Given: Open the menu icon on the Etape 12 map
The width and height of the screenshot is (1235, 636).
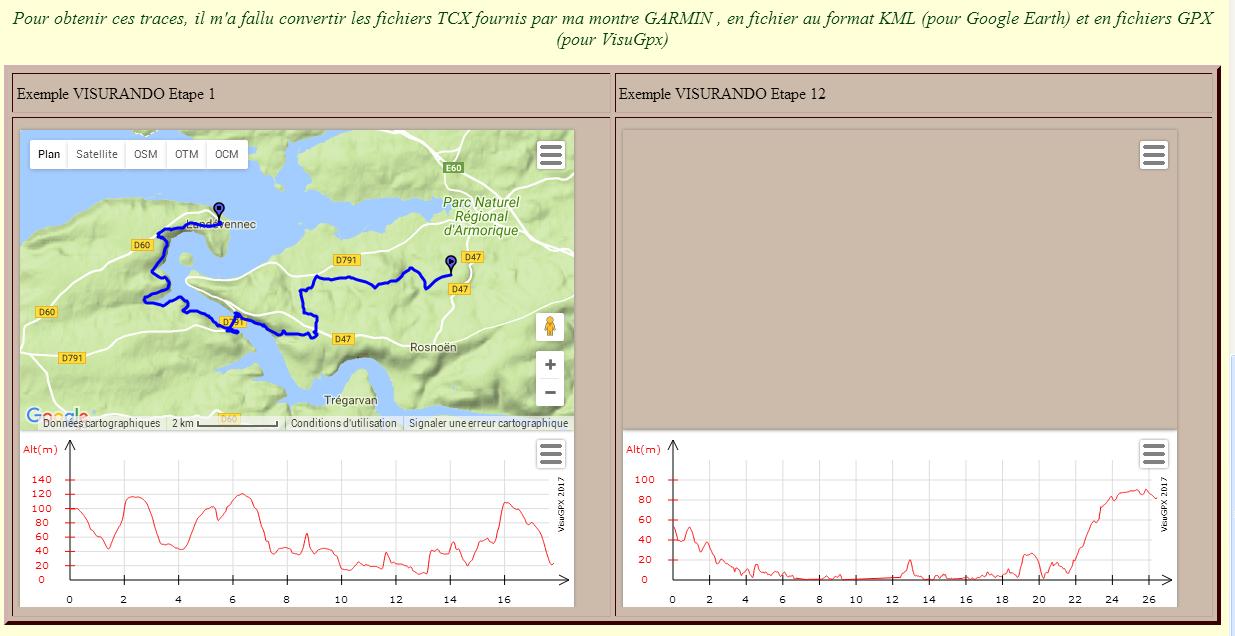Looking at the screenshot, I should click(x=1153, y=155).
